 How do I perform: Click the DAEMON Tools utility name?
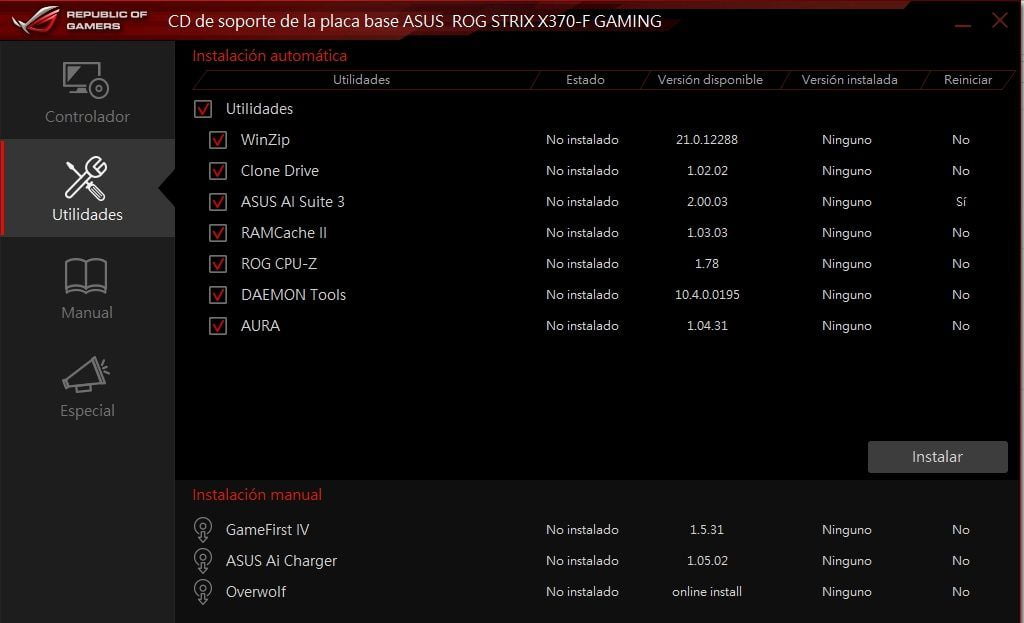pos(293,295)
